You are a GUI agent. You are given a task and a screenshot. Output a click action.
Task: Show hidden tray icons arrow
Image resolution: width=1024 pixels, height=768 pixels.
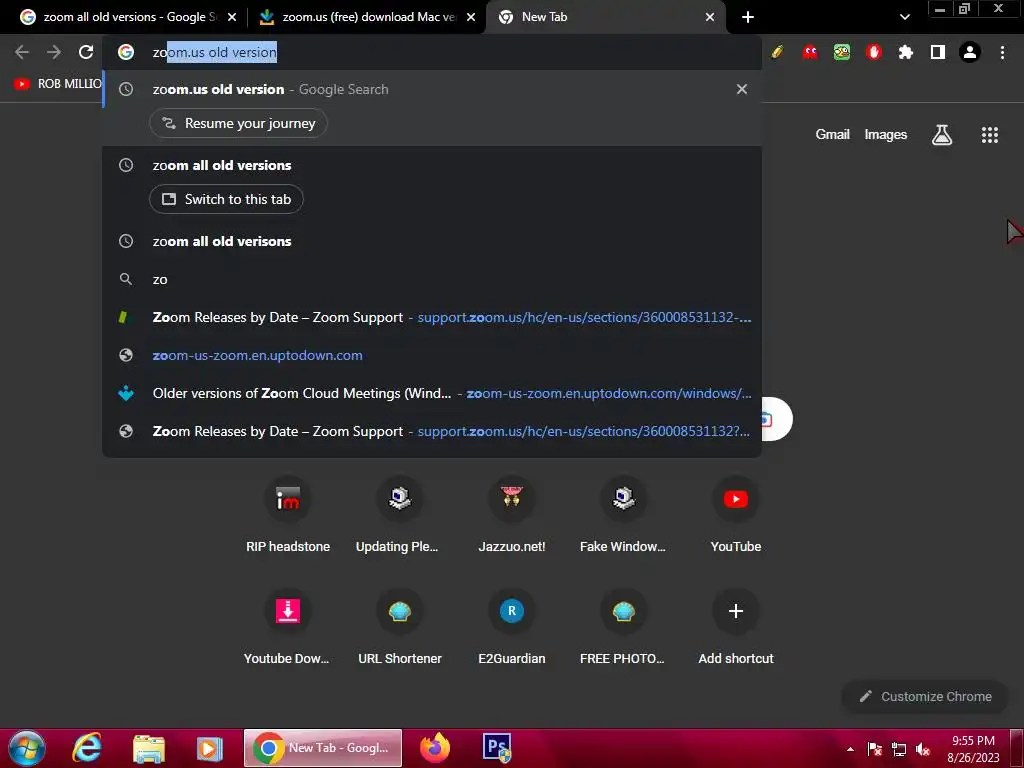click(x=850, y=749)
